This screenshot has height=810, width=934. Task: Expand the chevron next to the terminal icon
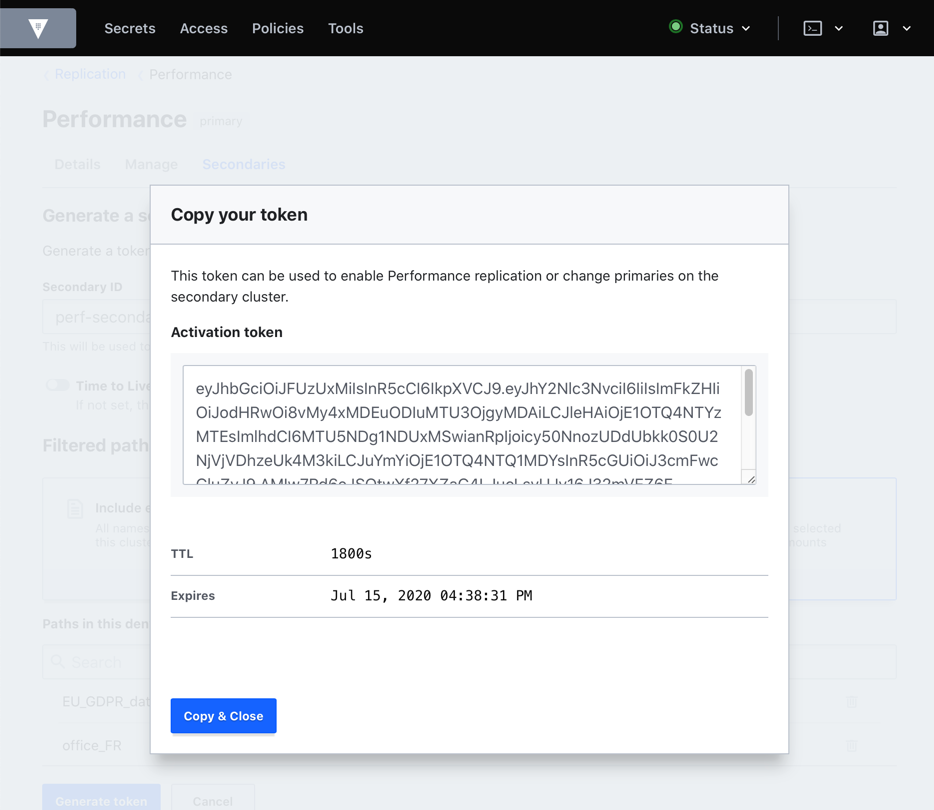pos(838,28)
